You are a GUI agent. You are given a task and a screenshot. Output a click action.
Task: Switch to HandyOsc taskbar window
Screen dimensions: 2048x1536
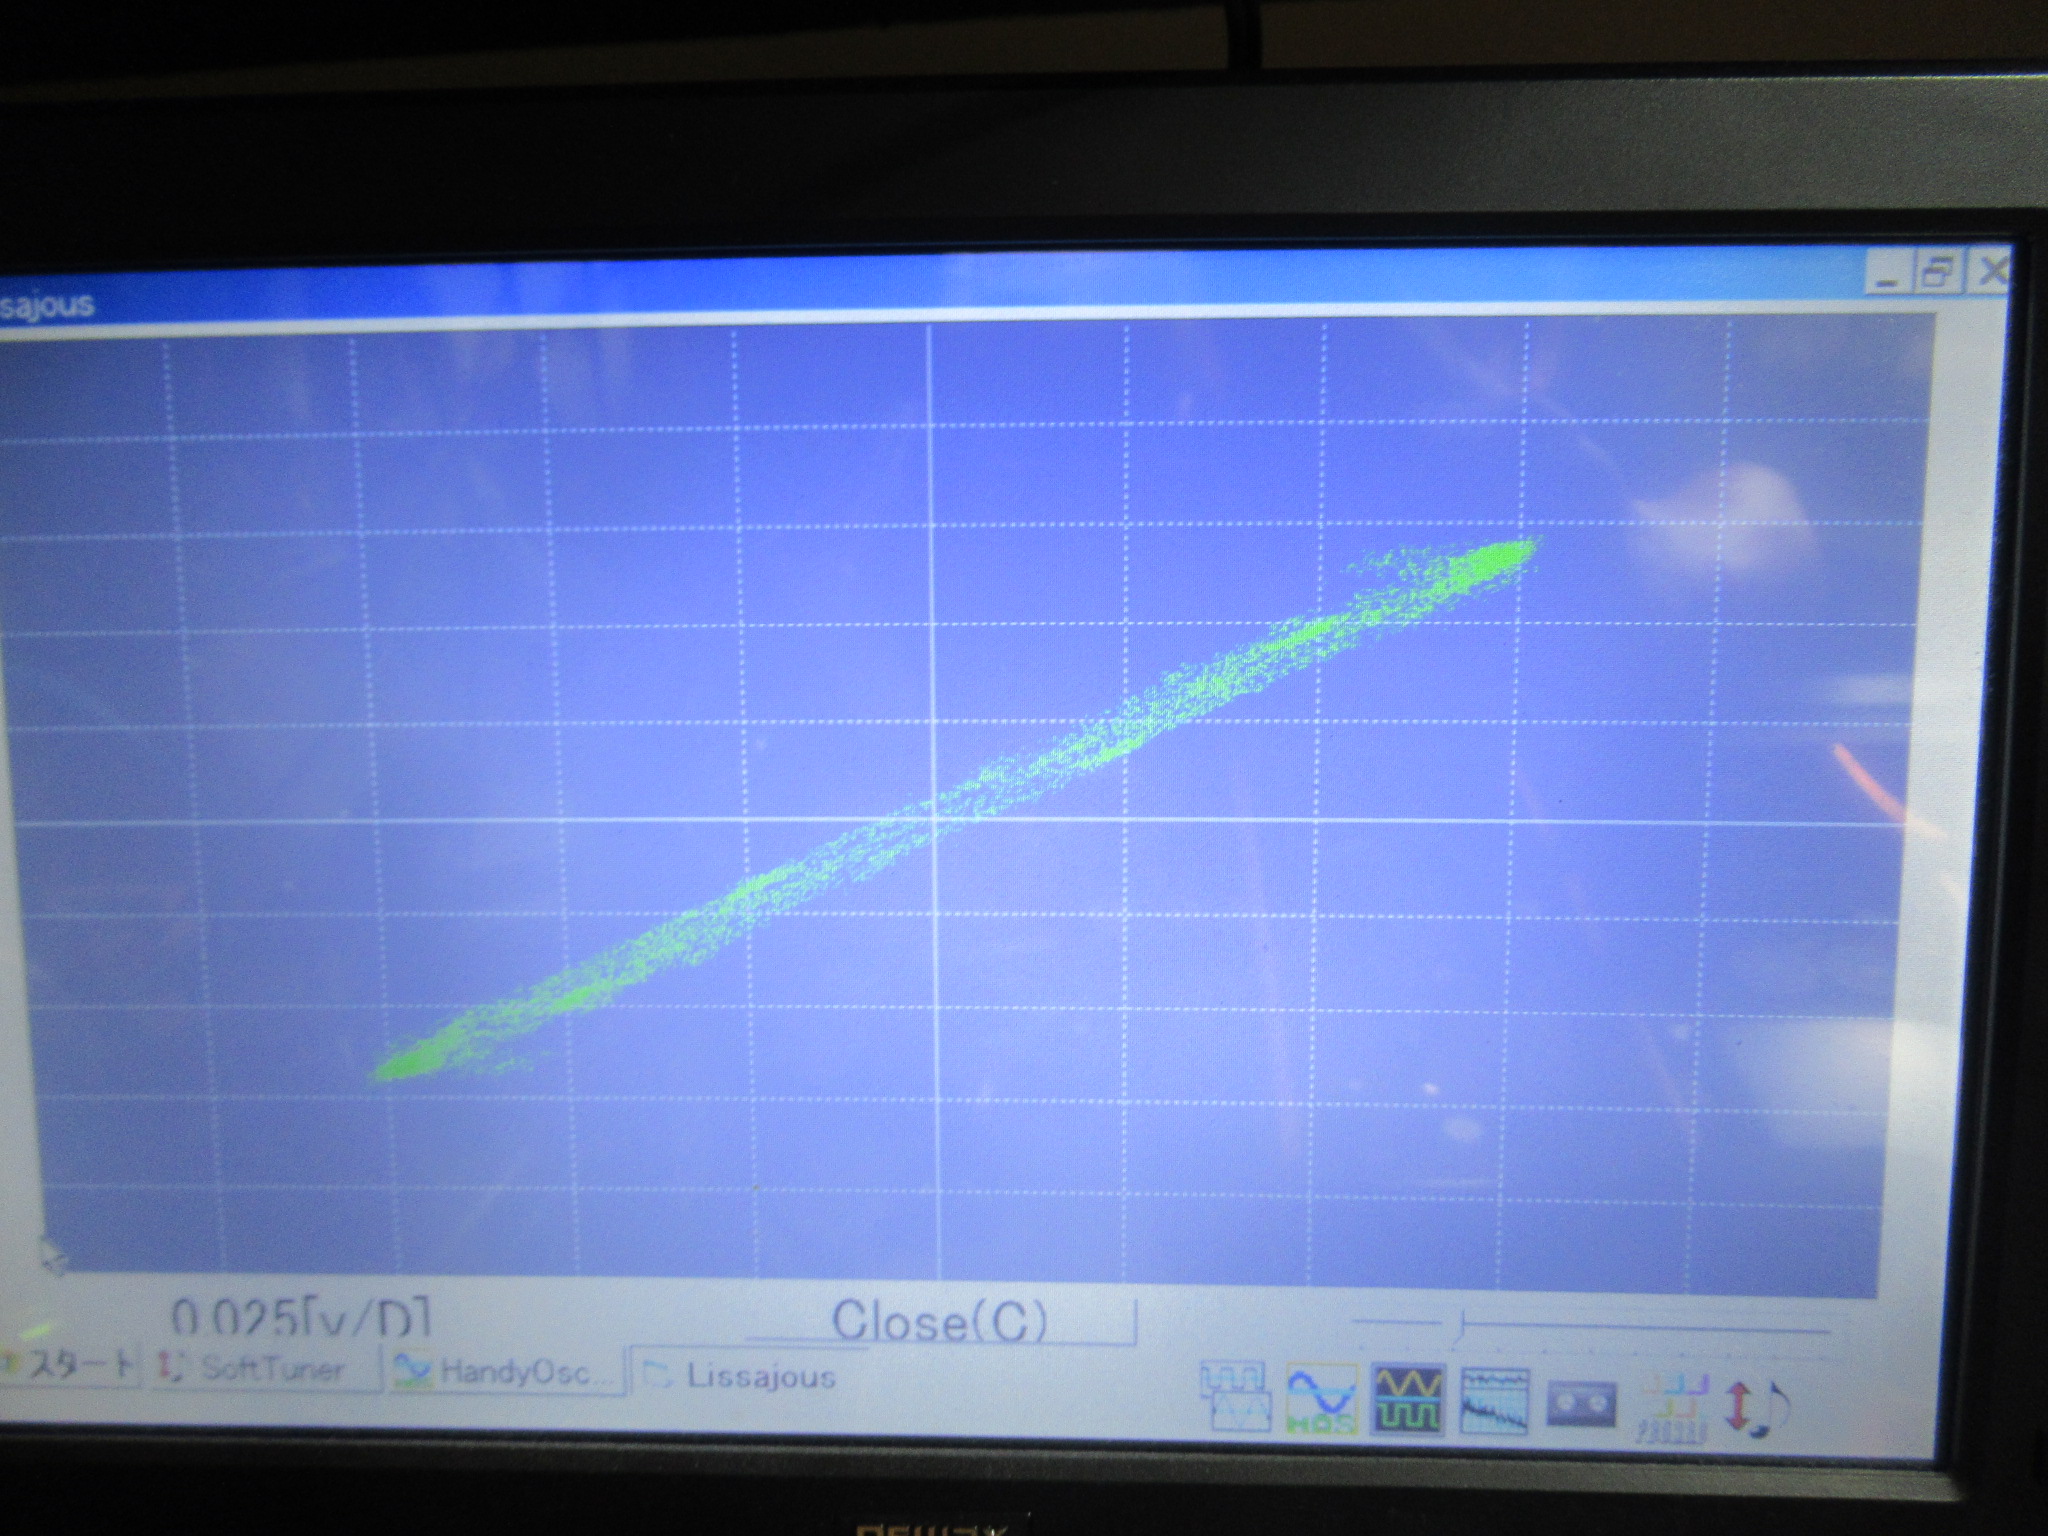506,1372
